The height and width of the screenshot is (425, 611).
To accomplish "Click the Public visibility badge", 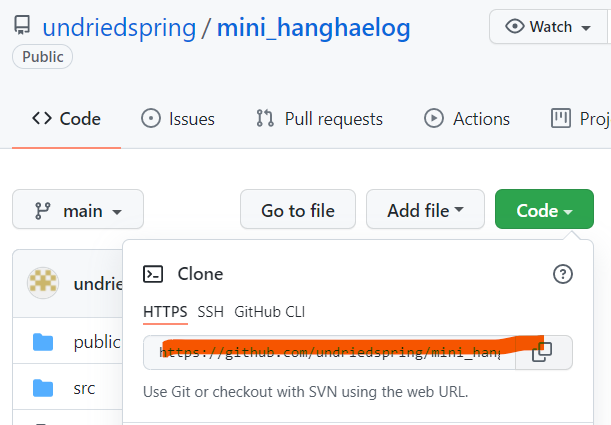I will pyautogui.click(x=42, y=57).
